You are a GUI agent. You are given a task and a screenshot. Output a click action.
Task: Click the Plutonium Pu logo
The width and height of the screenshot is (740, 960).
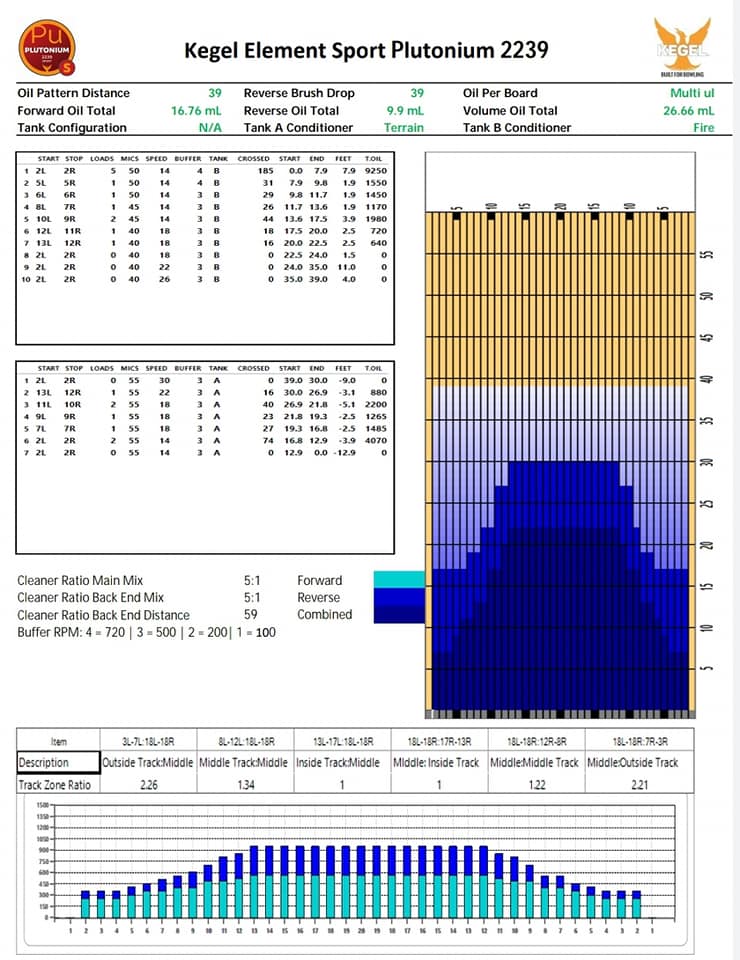coord(47,47)
